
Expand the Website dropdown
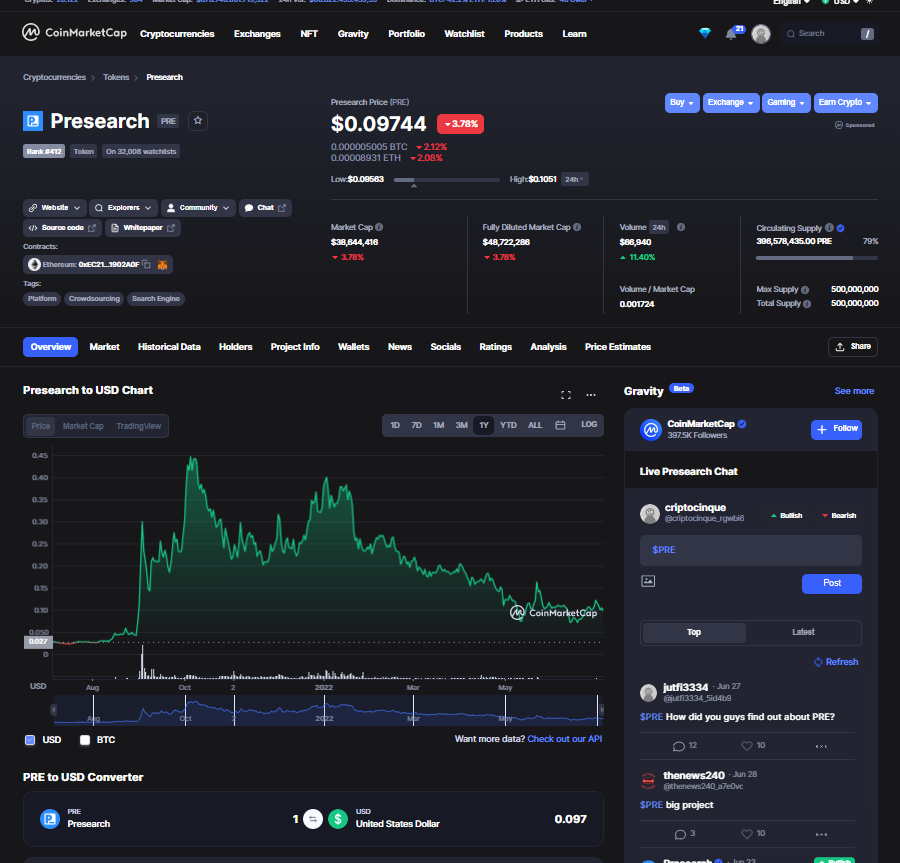(x=55, y=208)
